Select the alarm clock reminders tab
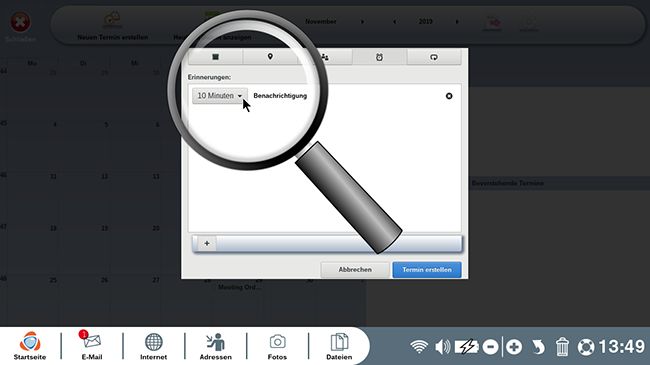Viewport: 650px width, 365px height. coord(379,57)
